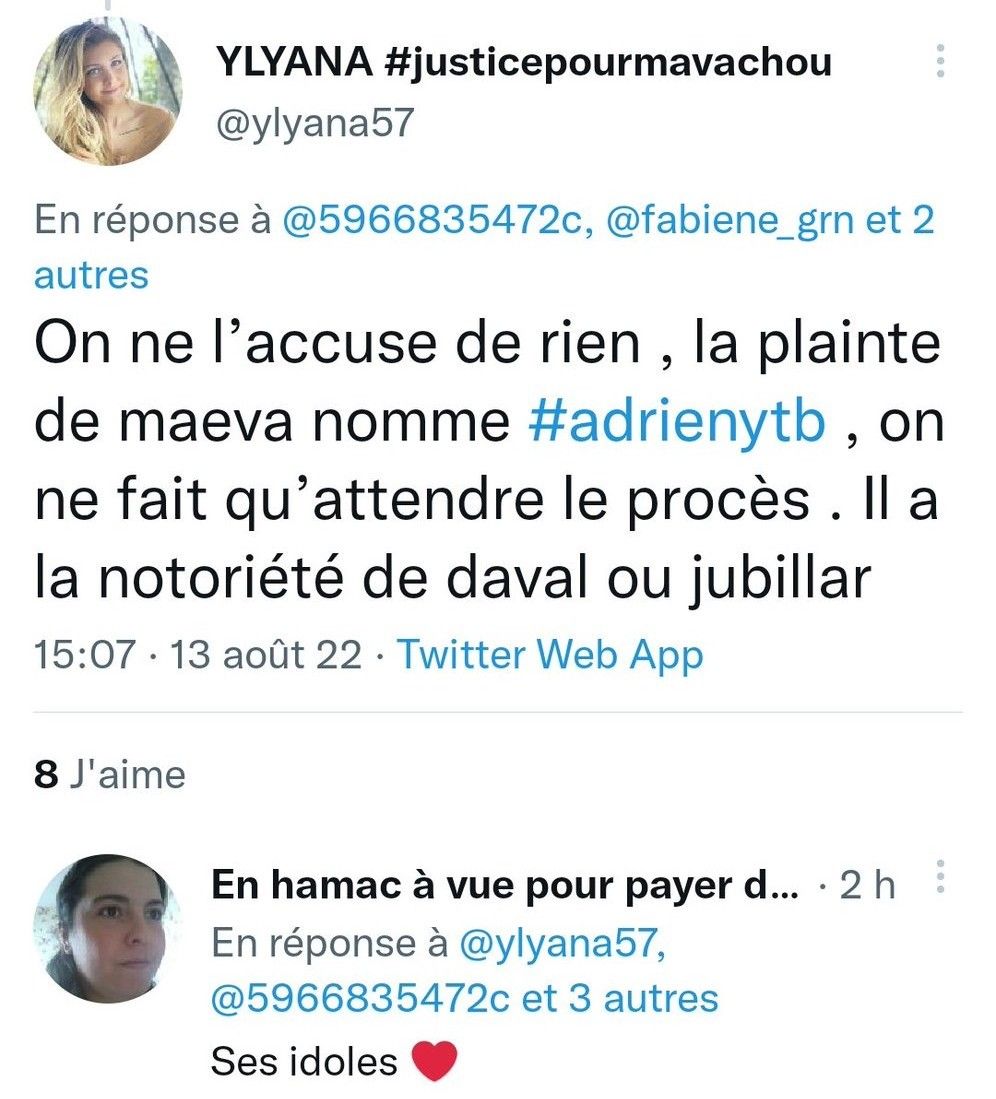This screenshot has height=1099, width=996.
Task: Click the red heart emoji in the reply
Action: click(435, 1061)
